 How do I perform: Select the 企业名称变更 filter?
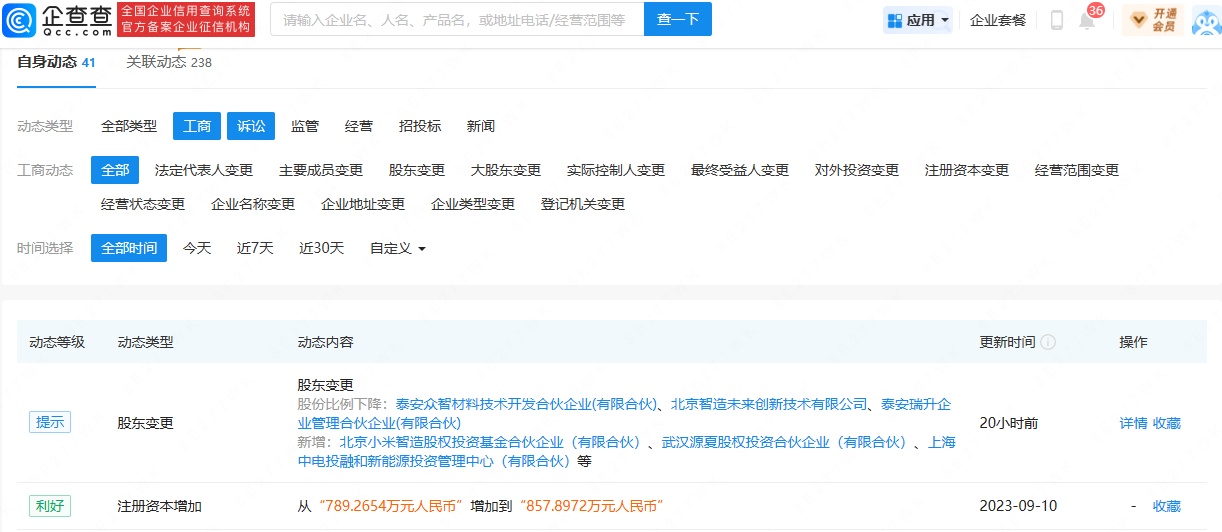[253, 204]
